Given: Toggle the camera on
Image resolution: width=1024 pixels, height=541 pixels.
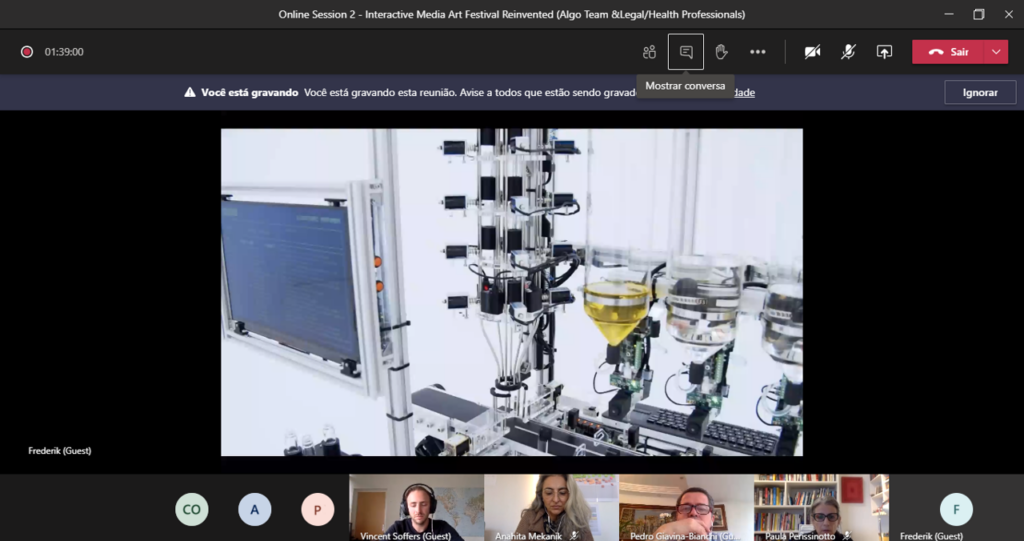Looking at the screenshot, I should 812,52.
